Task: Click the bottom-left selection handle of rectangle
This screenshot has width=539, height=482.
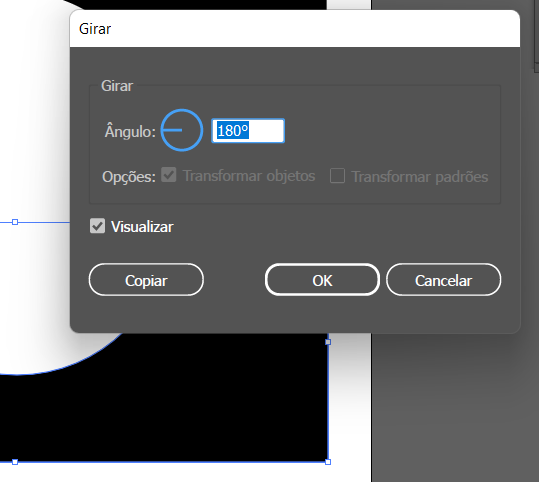Action: coord(15,462)
